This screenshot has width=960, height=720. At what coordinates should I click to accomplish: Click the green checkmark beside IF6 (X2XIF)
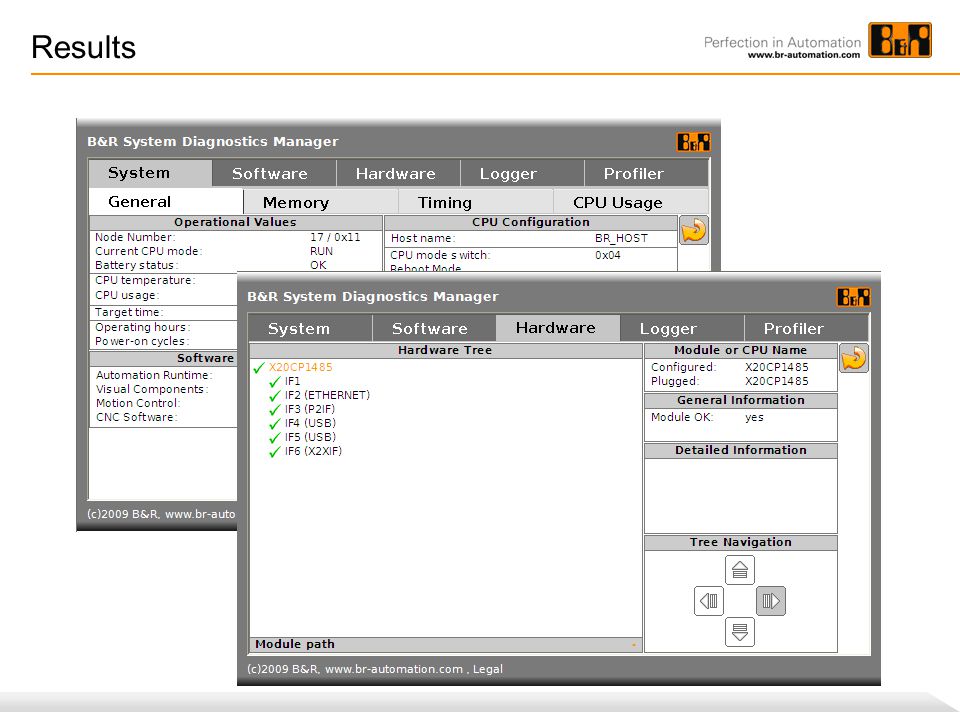(275, 452)
